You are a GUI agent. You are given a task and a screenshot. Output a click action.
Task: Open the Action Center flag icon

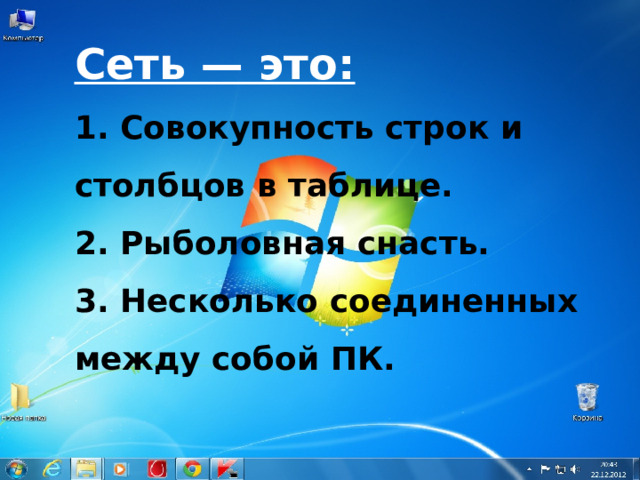(545, 470)
